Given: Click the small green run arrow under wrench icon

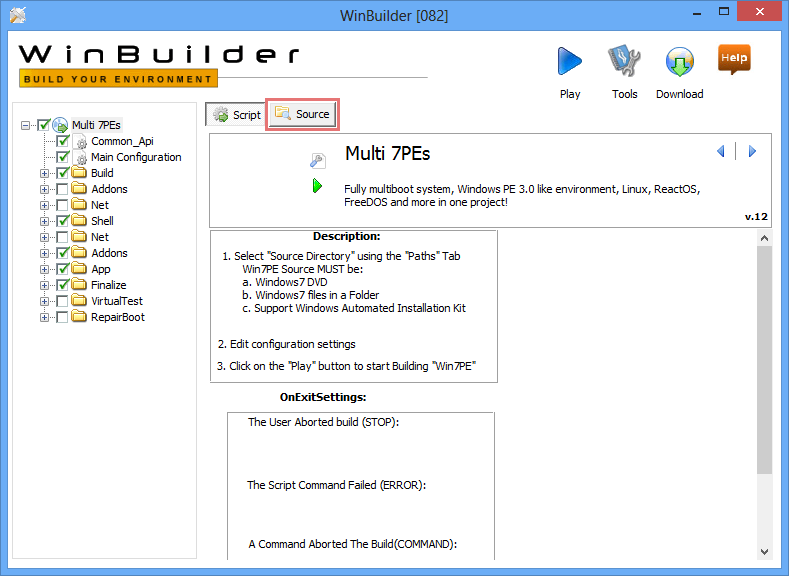Looking at the screenshot, I should click(x=318, y=186).
